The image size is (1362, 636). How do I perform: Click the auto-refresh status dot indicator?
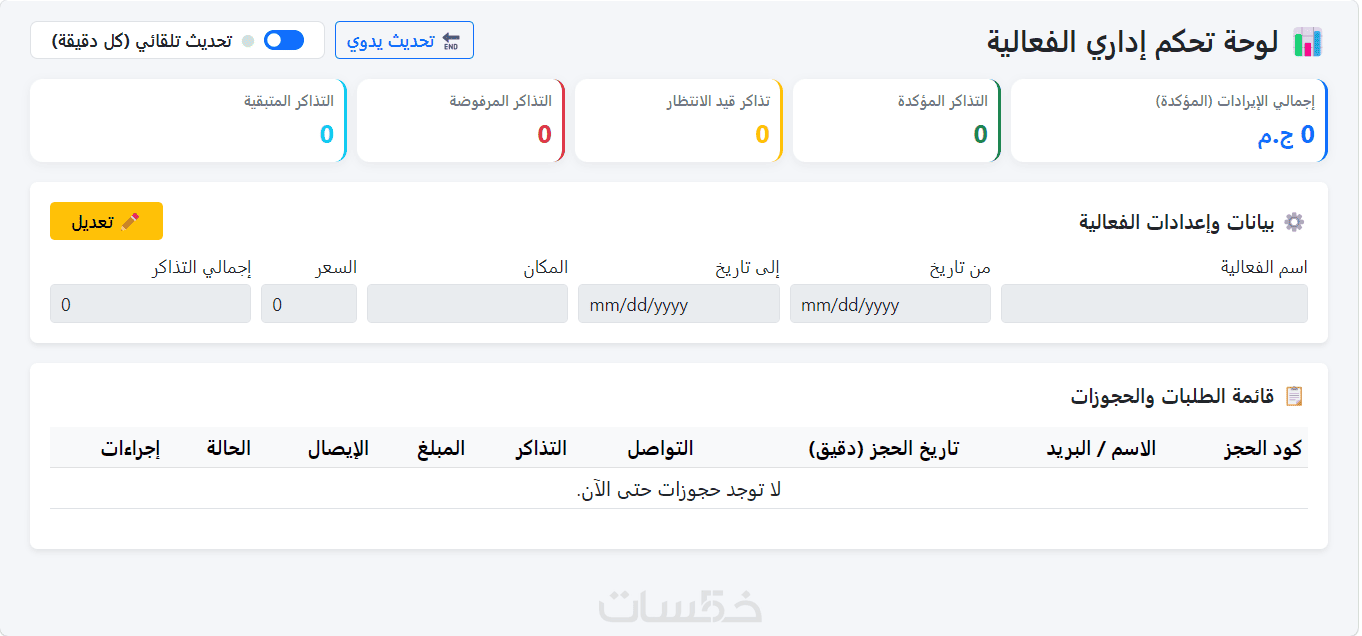247,41
